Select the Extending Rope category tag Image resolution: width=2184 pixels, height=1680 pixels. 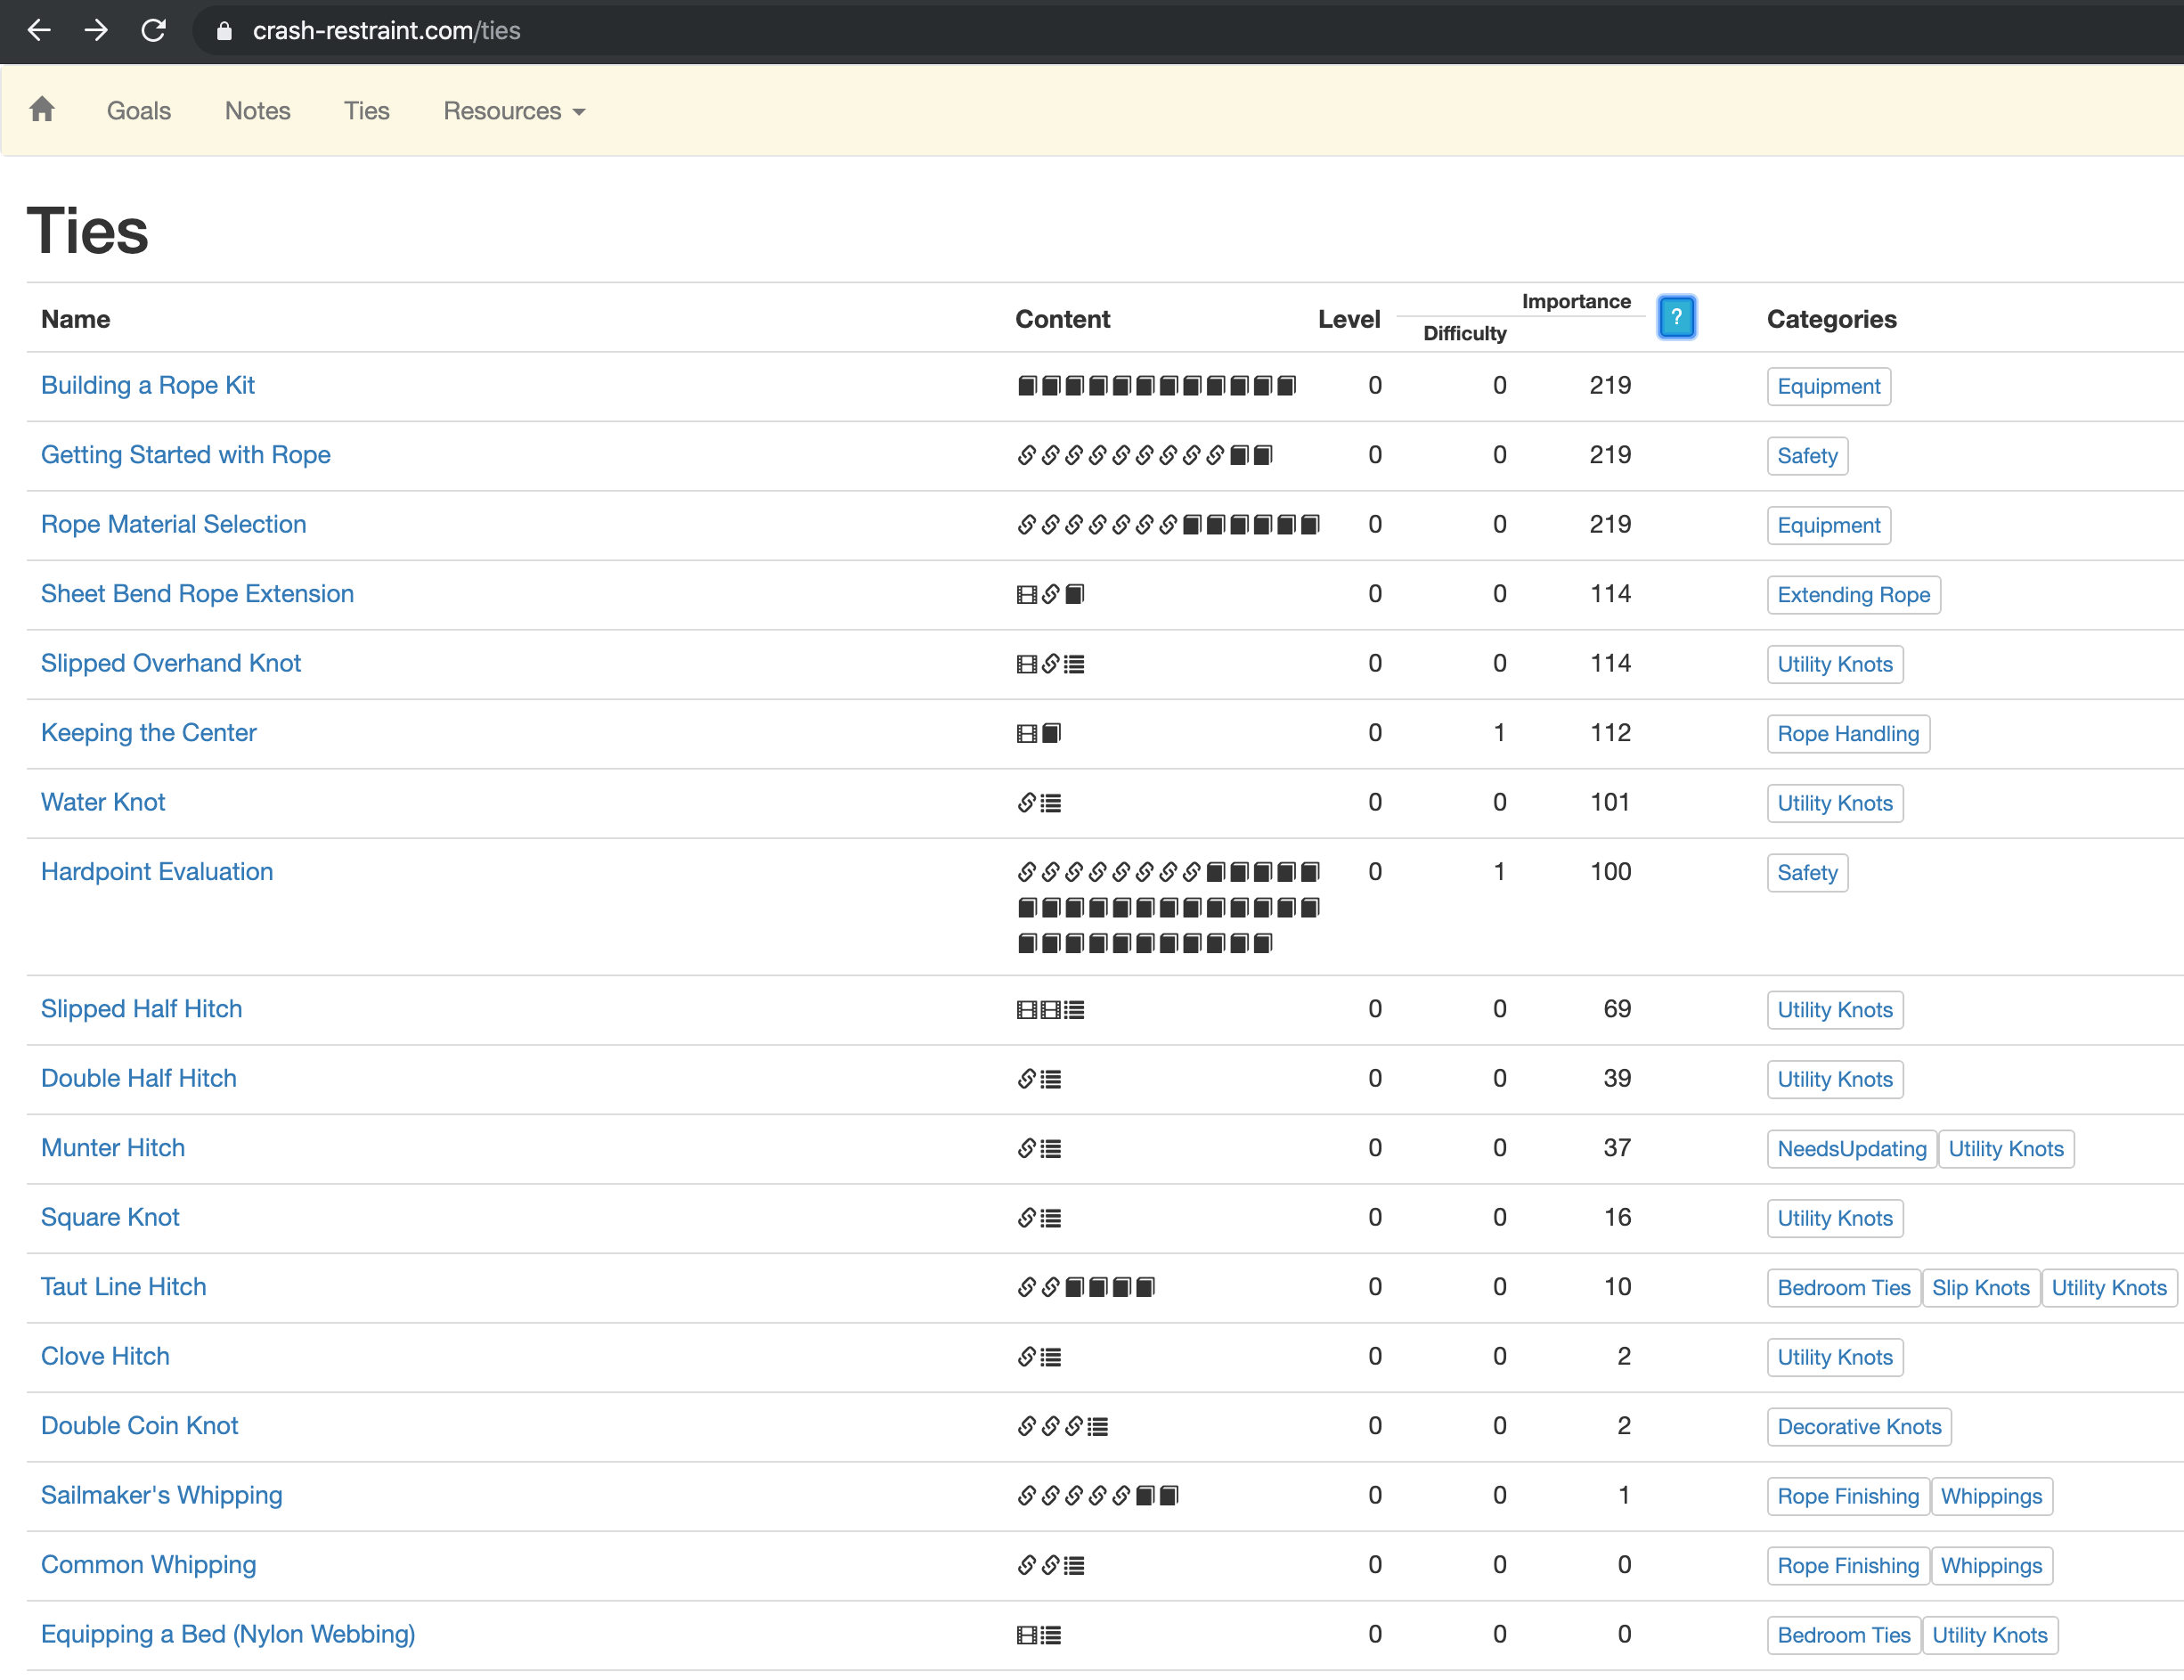[1854, 595]
